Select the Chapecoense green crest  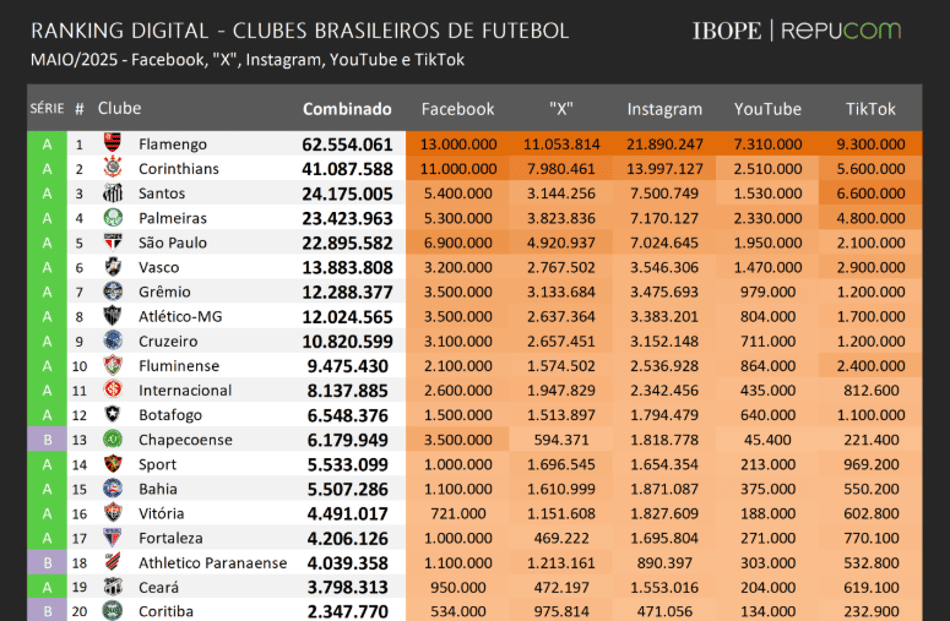tap(113, 439)
